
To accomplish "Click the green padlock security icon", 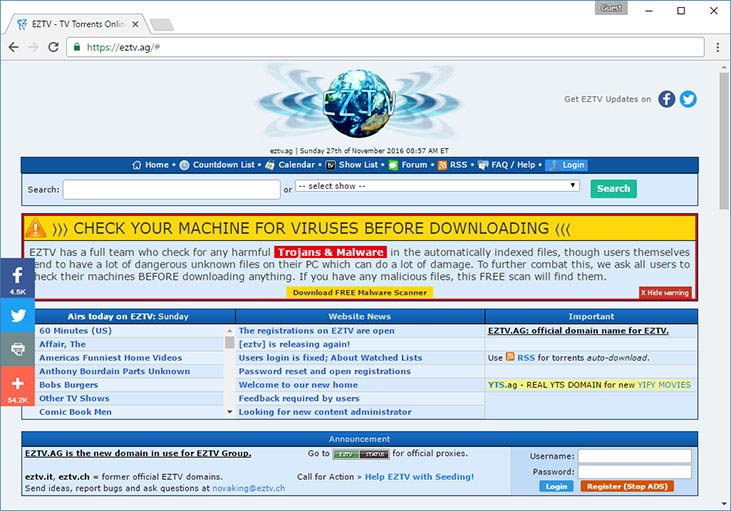I will click(x=77, y=47).
